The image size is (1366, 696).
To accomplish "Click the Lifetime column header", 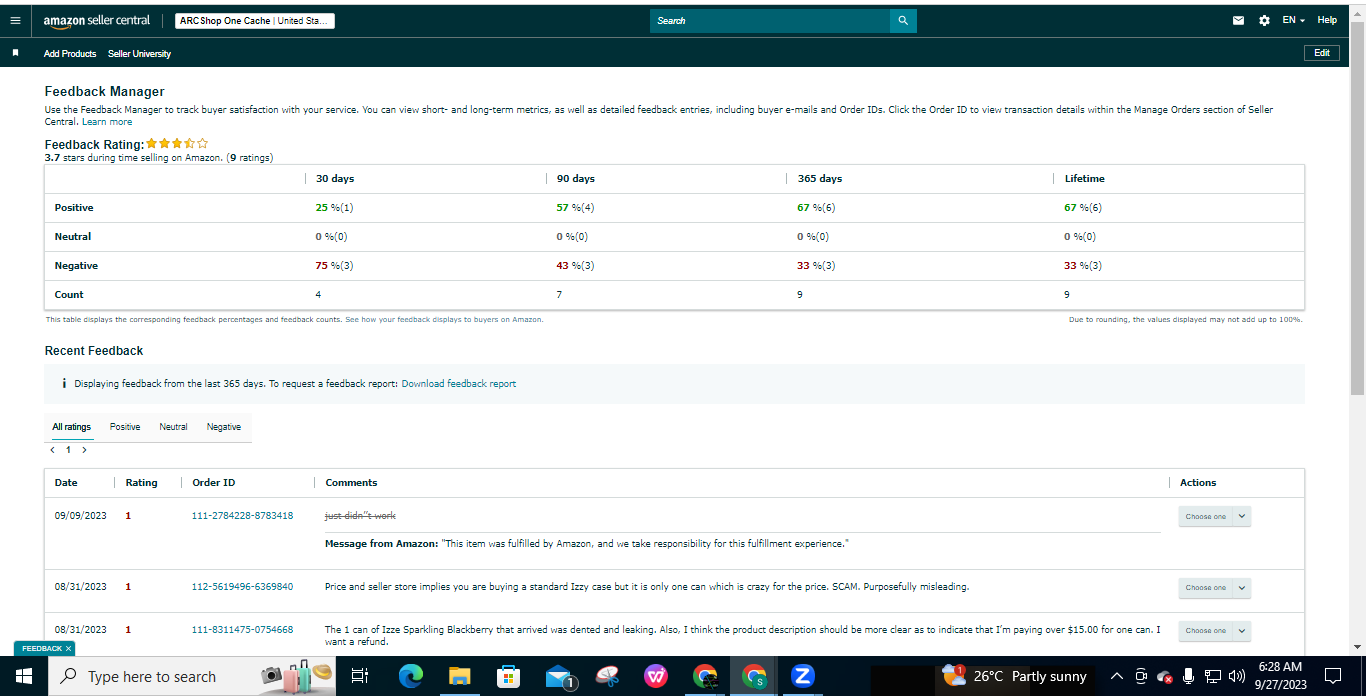I will (x=1085, y=179).
